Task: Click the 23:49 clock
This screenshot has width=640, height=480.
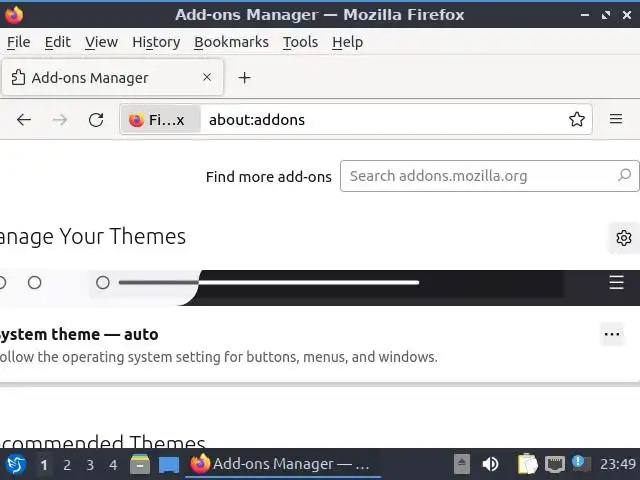Action: pyautogui.click(x=618, y=464)
